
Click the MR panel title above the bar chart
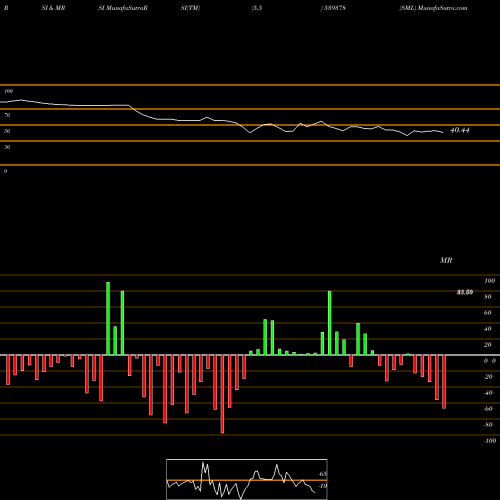pyautogui.click(x=446, y=260)
